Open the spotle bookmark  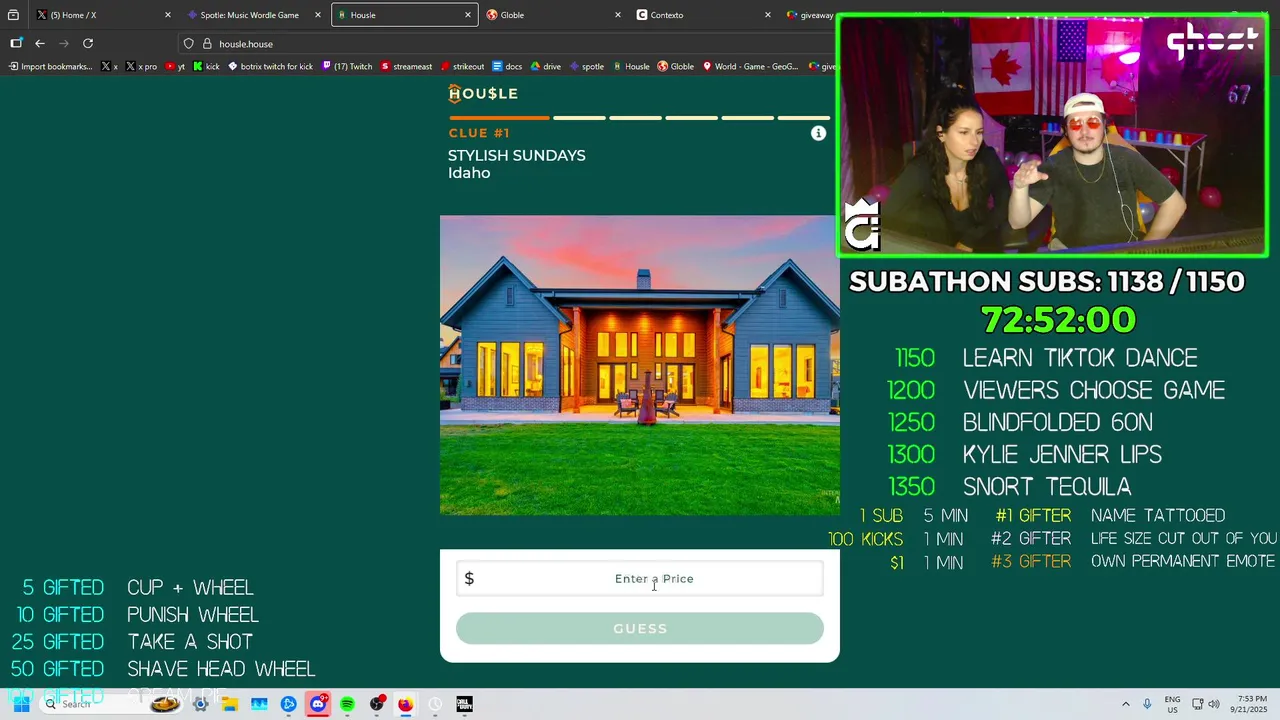(x=587, y=67)
